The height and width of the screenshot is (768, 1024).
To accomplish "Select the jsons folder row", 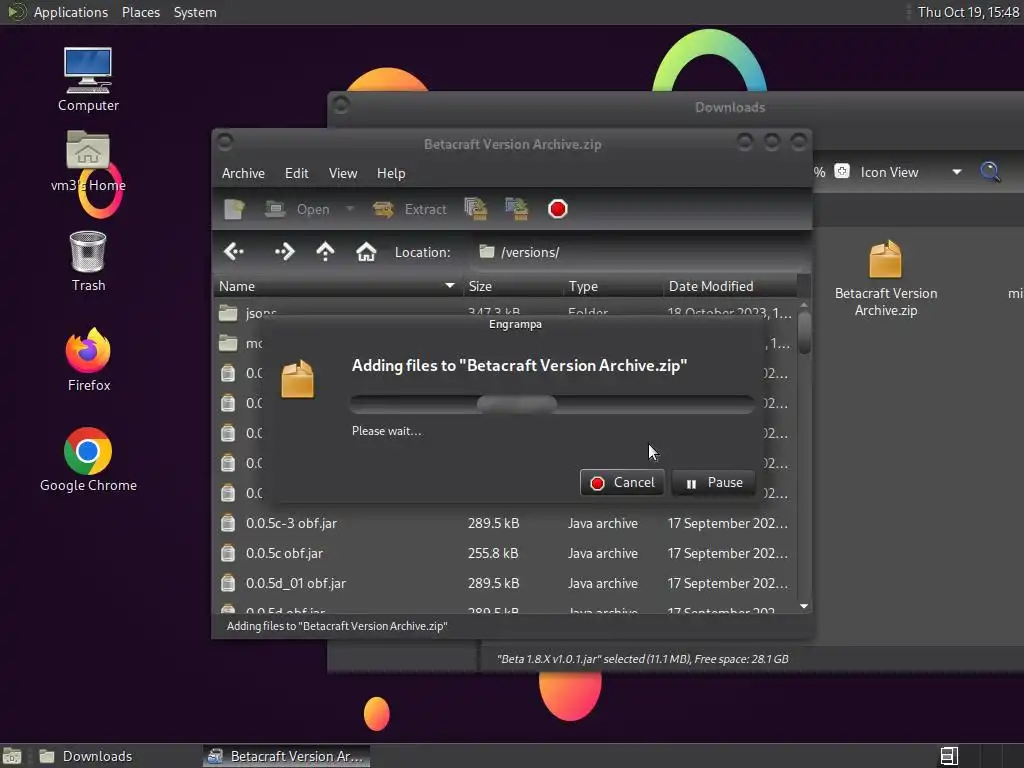I will pos(505,312).
